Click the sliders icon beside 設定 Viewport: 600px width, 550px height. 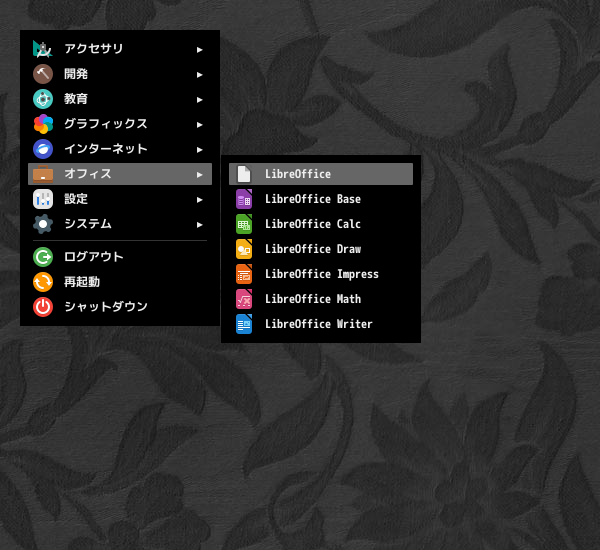click(43, 199)
